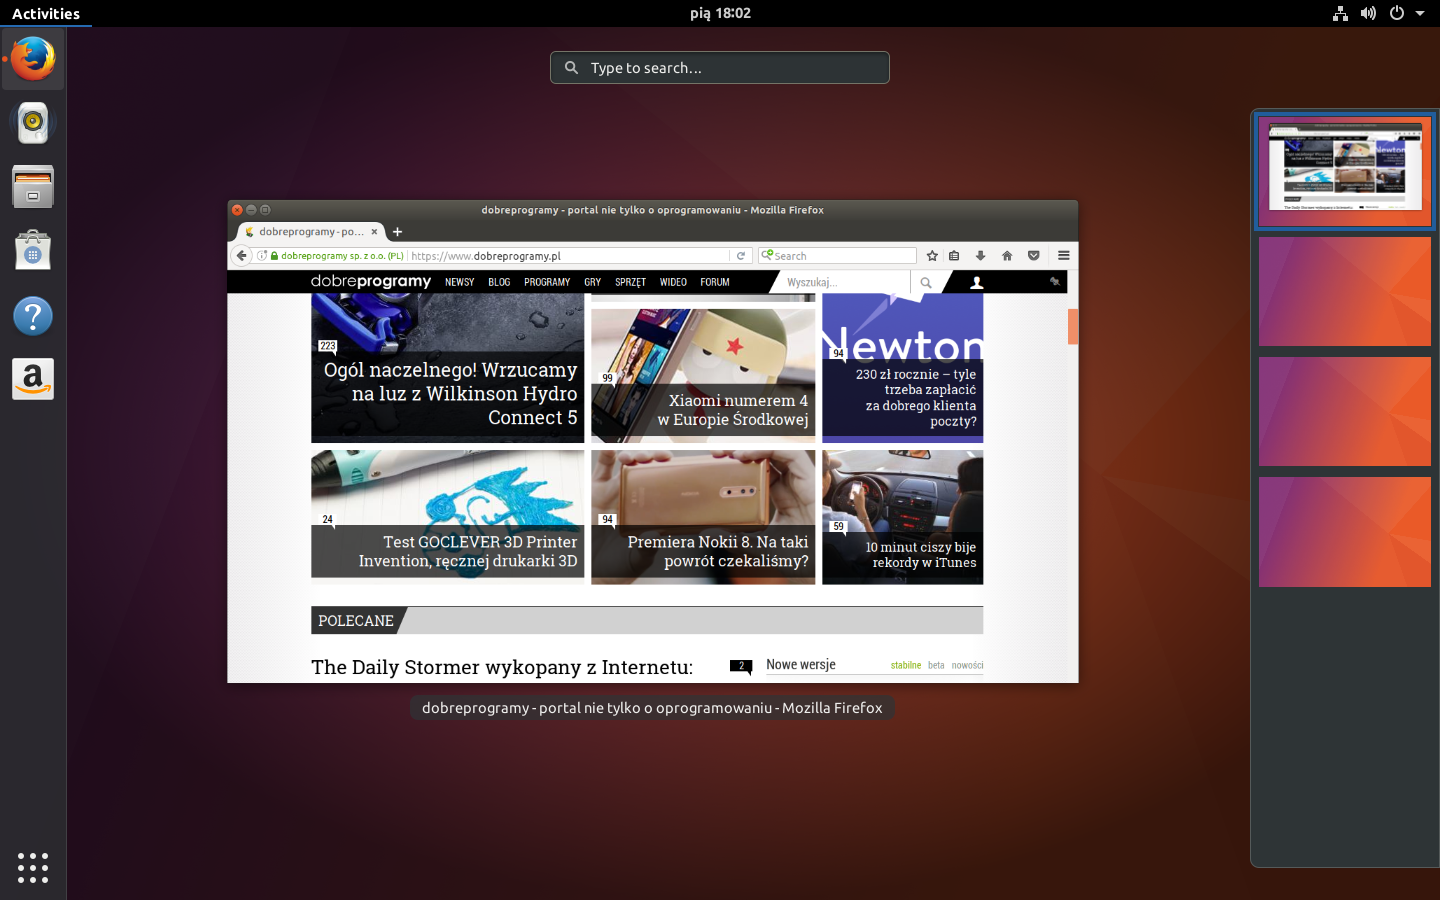Open the downloads arrow icon

[980, 256]
